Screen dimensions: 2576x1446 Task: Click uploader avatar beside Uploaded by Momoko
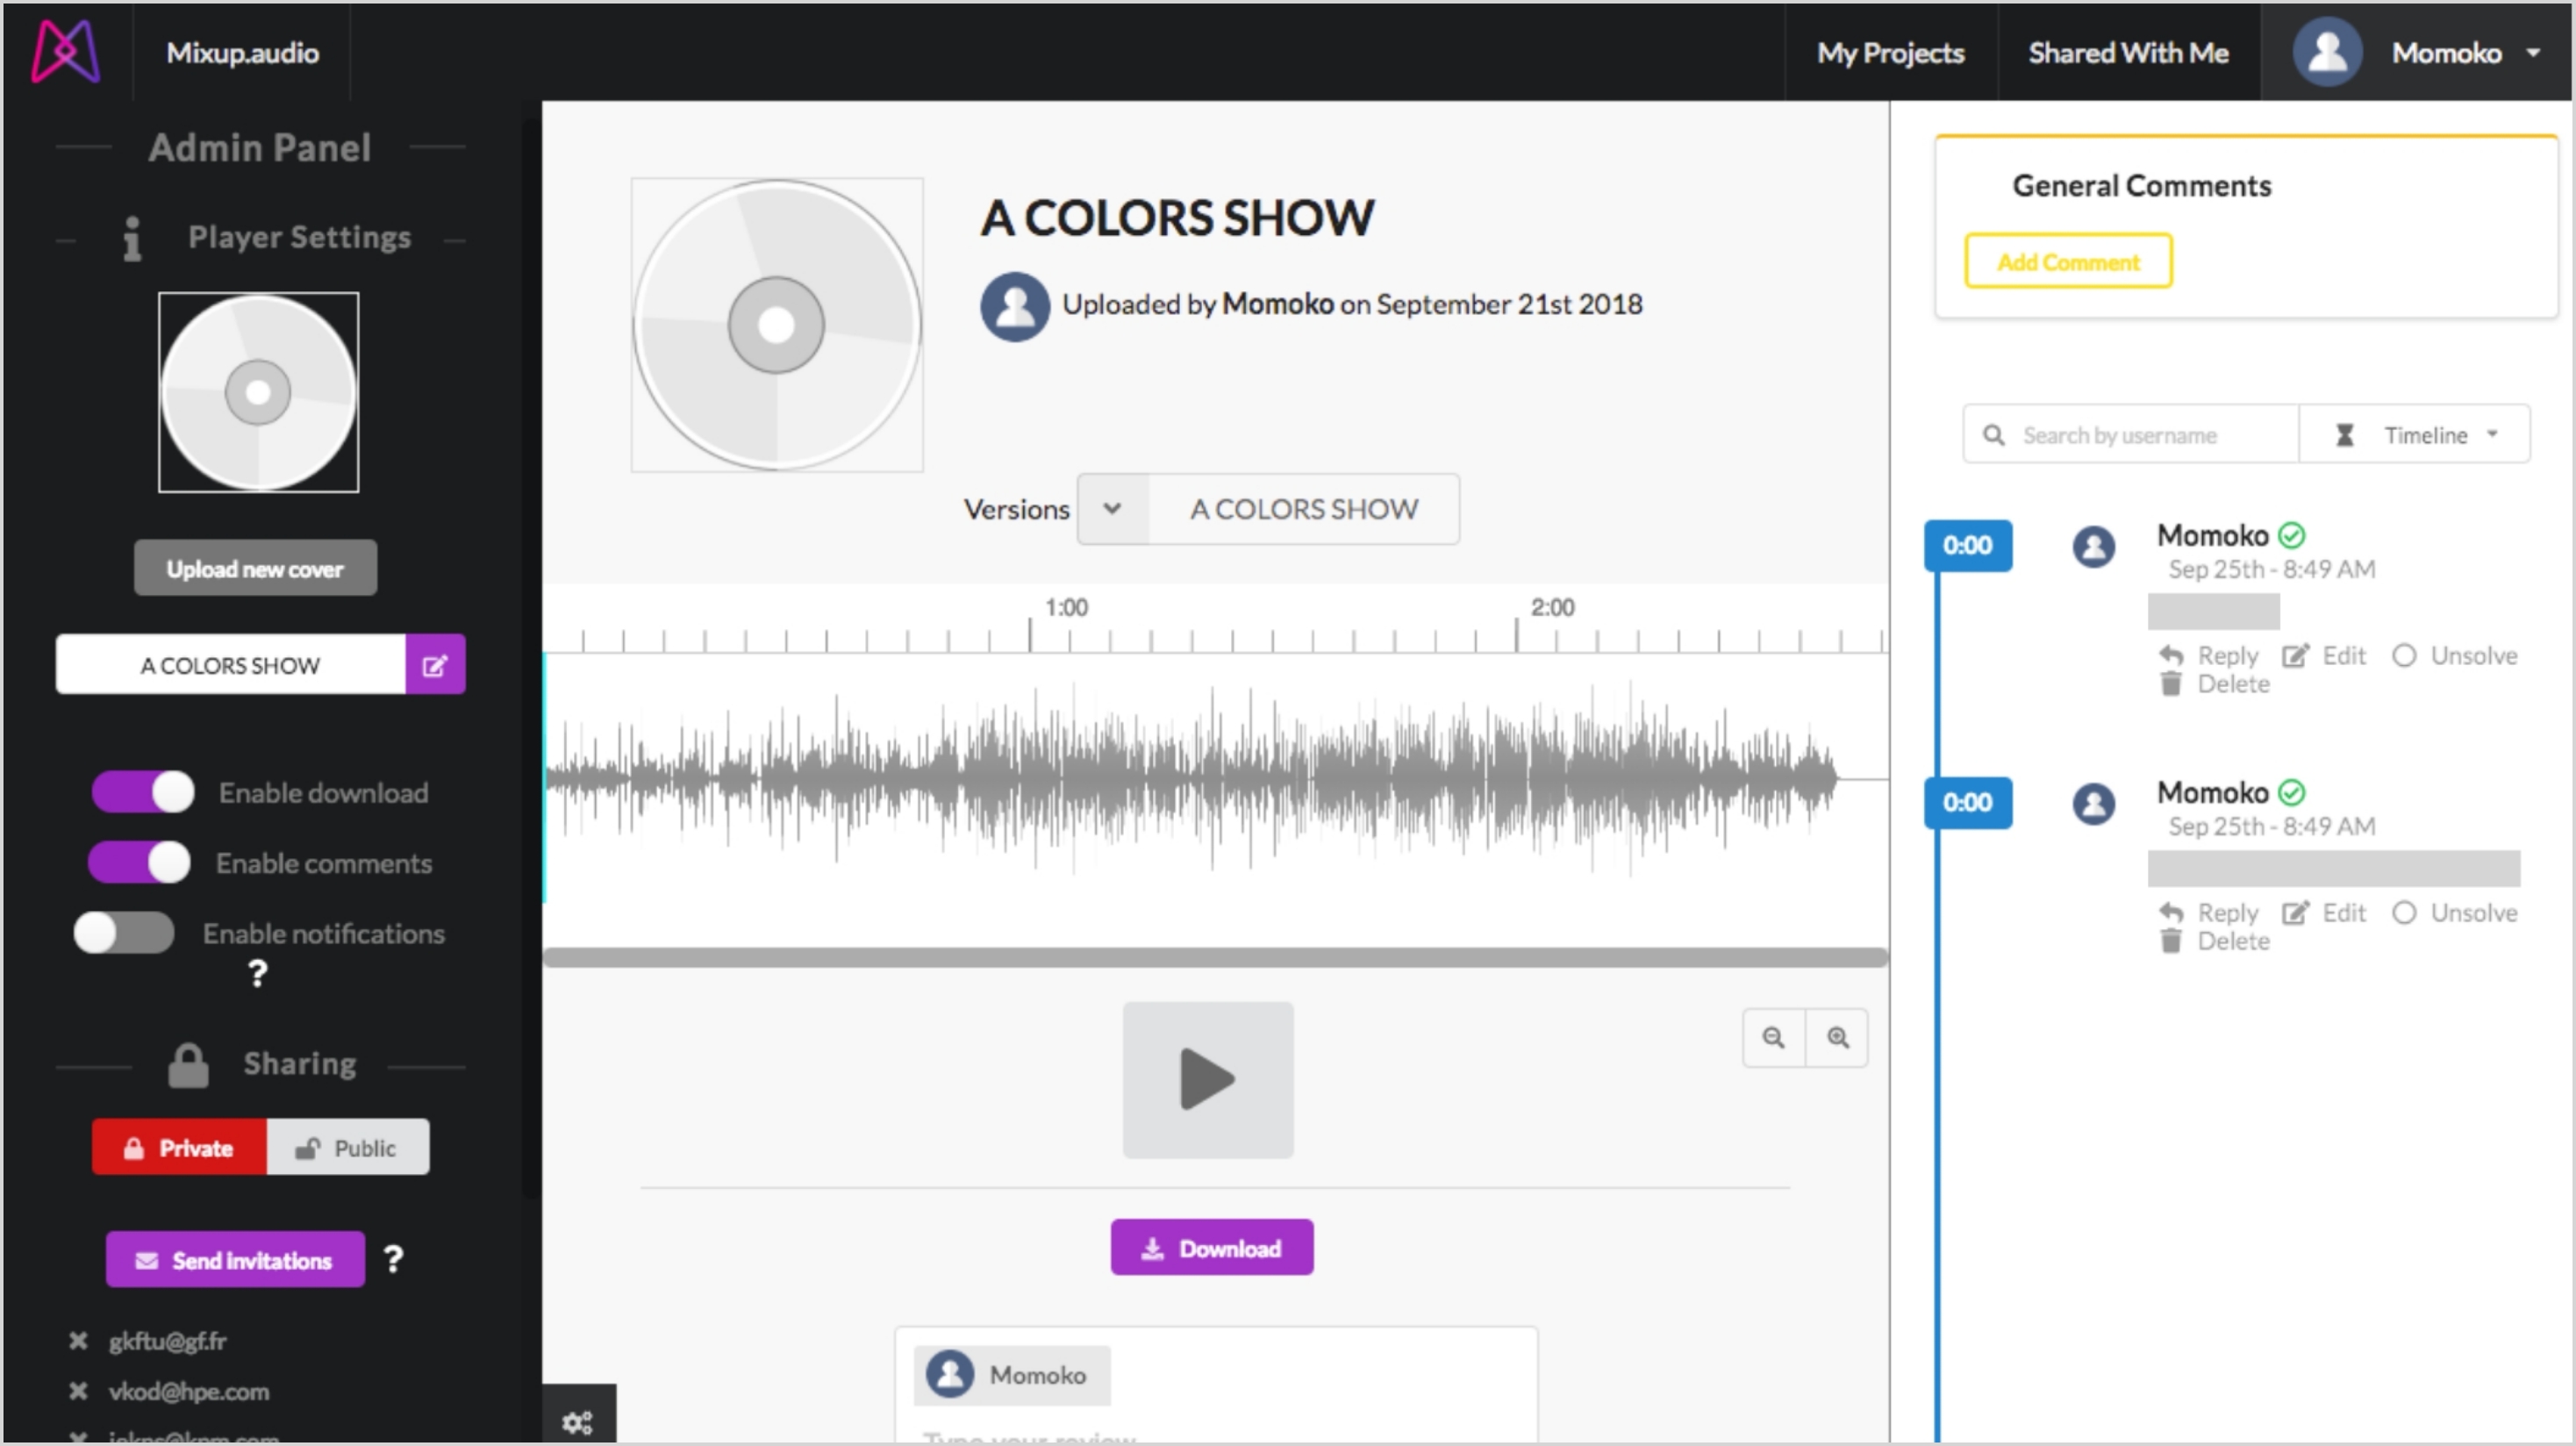(1015, 306)
